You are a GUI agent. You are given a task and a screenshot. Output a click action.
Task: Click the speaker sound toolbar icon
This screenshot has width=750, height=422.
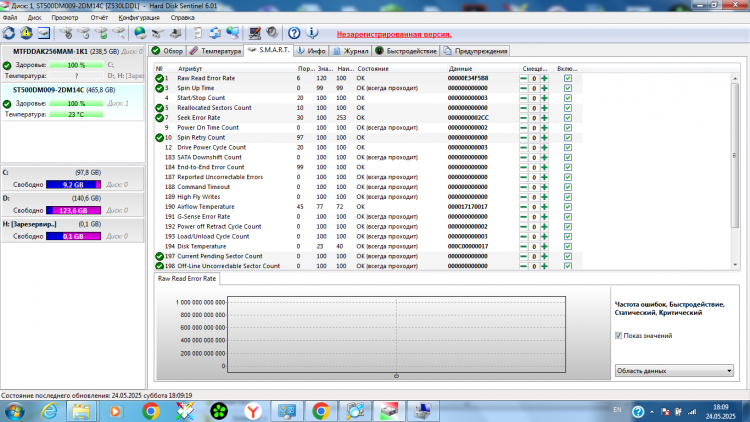(272, 33)
